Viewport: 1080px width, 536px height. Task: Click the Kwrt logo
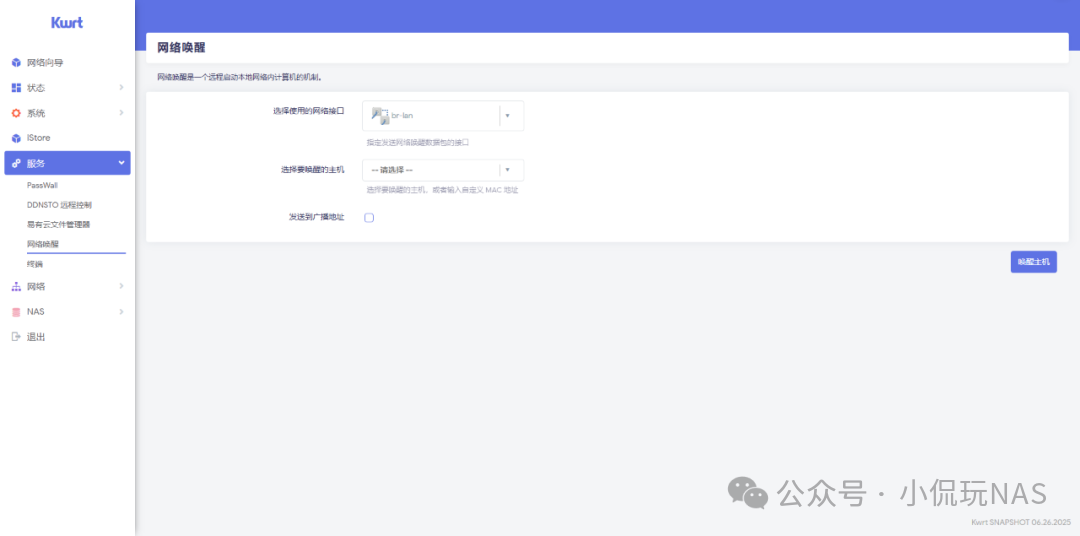click(x=67, y=23)
